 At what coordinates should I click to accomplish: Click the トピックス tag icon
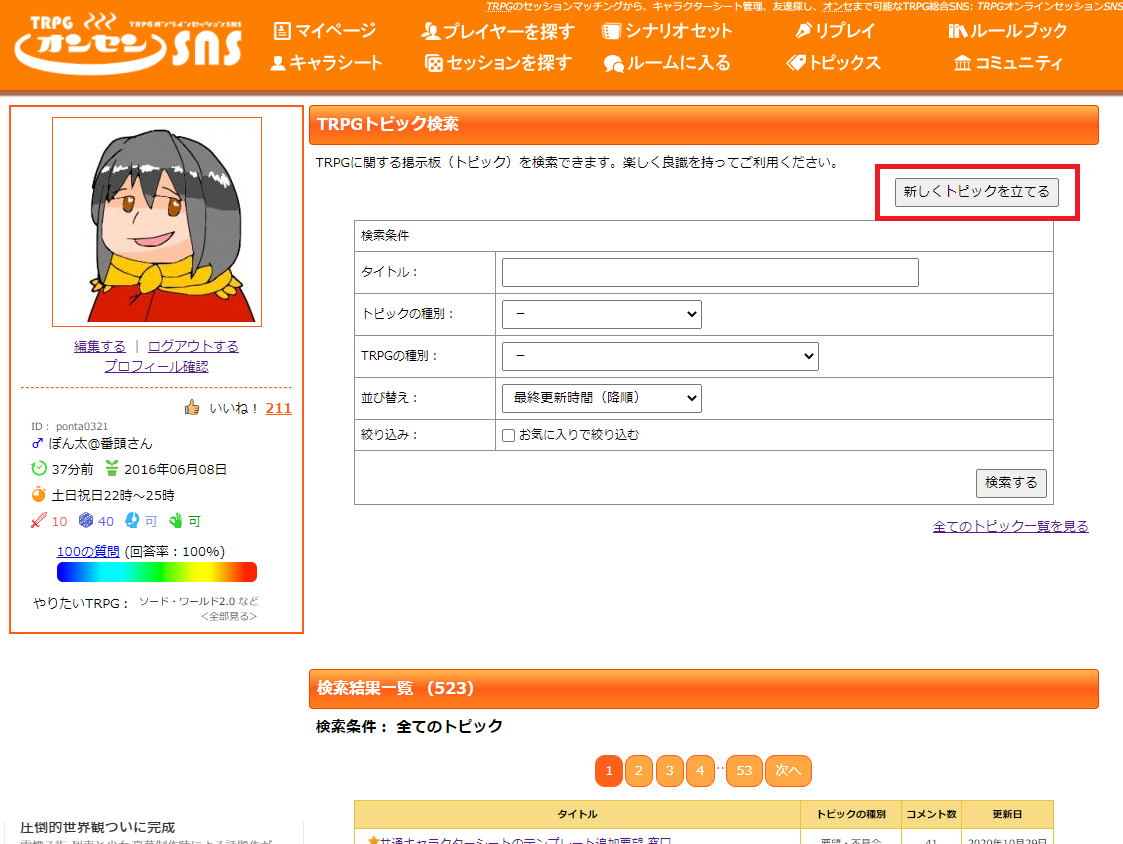tap(796, 63)
